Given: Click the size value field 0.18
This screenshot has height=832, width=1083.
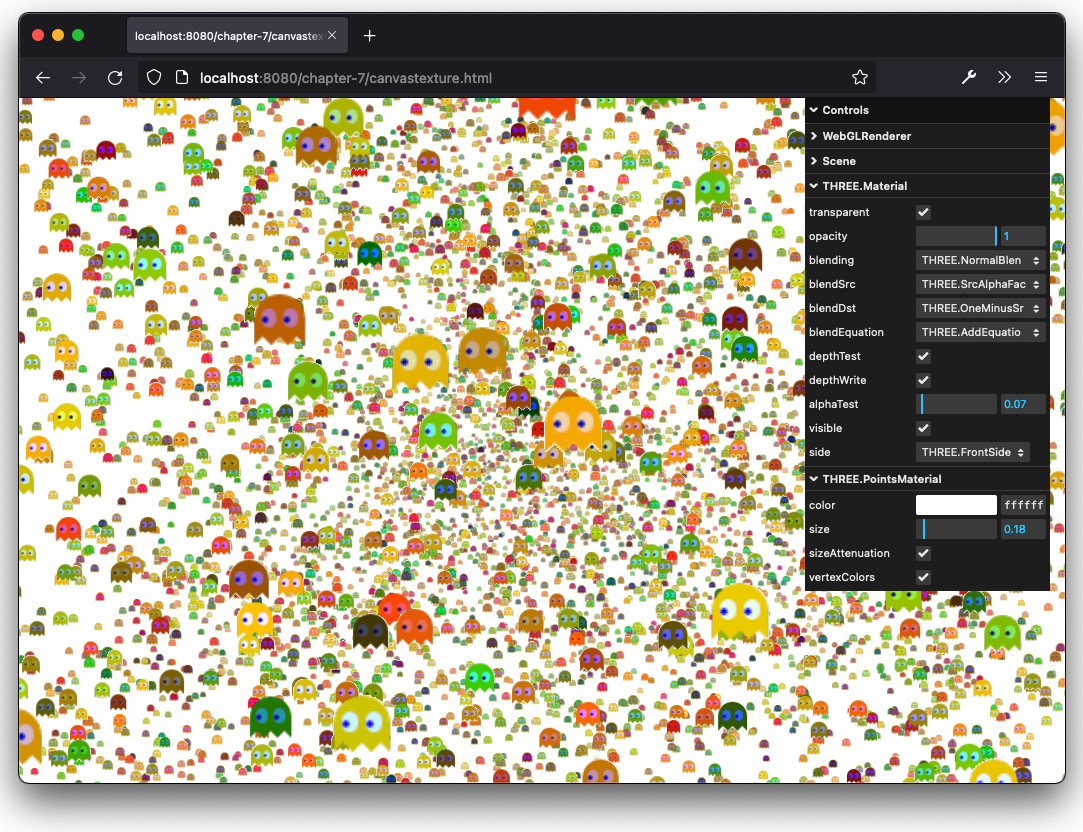Looking at the screenshot, I should click(1023, 529).
